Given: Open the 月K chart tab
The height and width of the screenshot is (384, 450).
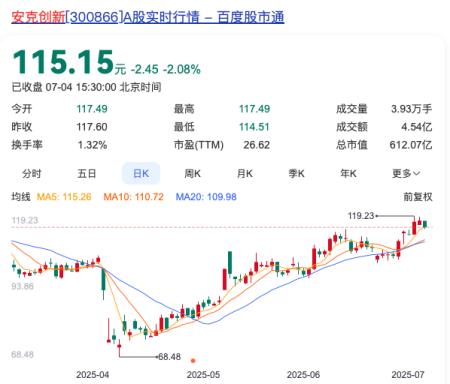Looking at the screenshot, I should 245,174.
